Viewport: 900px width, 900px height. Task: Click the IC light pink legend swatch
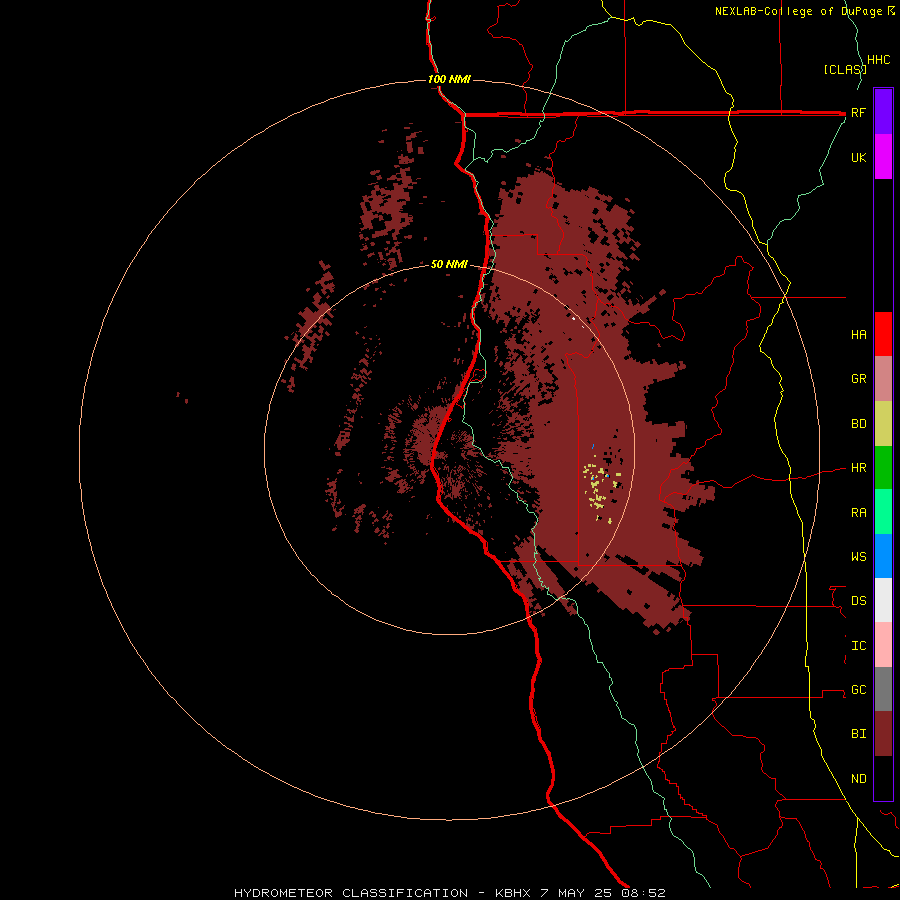[883, 645]
